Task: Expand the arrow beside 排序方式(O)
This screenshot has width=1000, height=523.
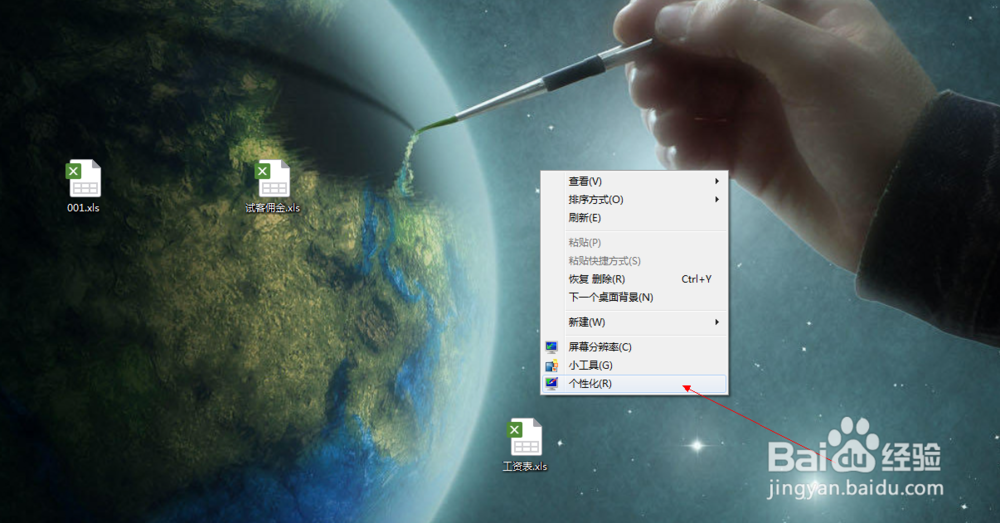Action: coord(717,200)
